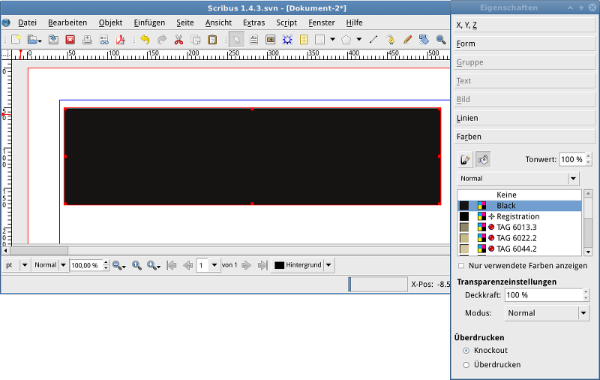Screen dimensions: 600x380
Task: Click the Save as PDF toolbar icon
Action: pos(121,39)
